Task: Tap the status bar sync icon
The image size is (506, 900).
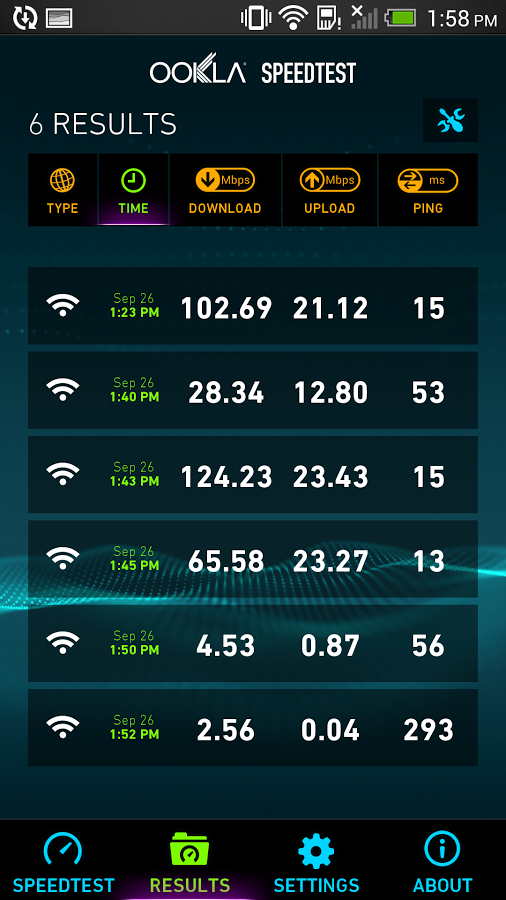Action: (x=25, y=18)
